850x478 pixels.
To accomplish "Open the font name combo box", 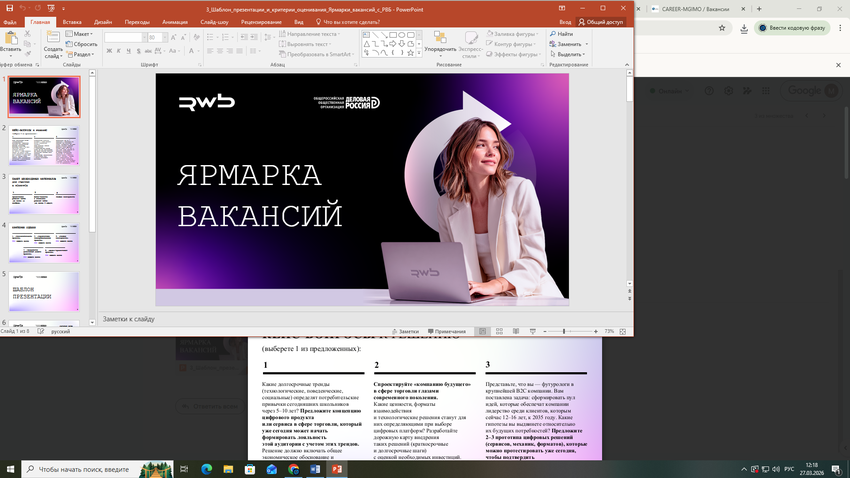I will tap(124, 37).
